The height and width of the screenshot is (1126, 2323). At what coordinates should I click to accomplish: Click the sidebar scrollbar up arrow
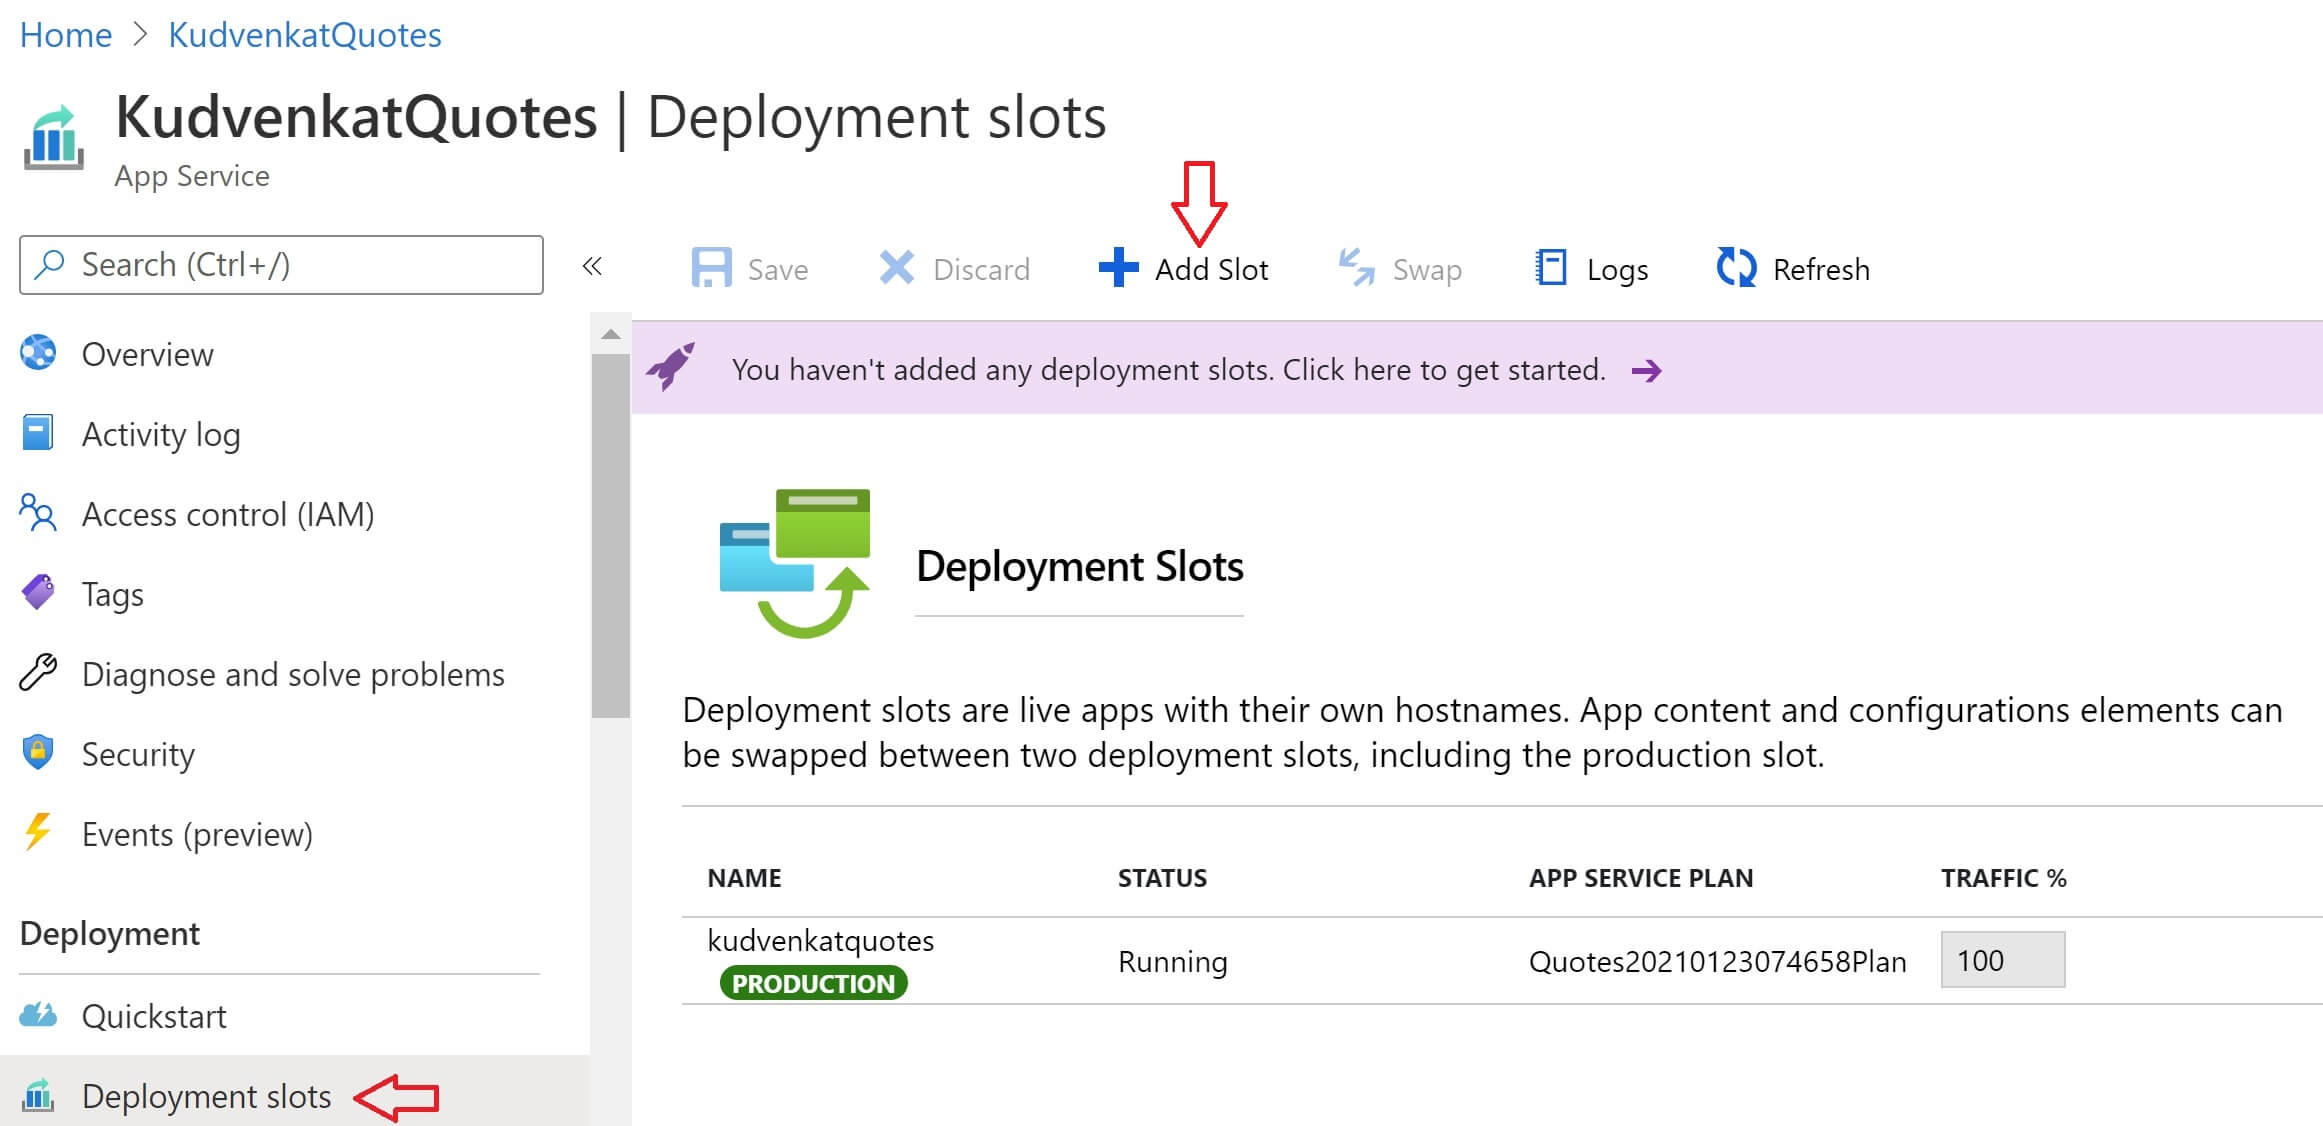click(610, 334)
